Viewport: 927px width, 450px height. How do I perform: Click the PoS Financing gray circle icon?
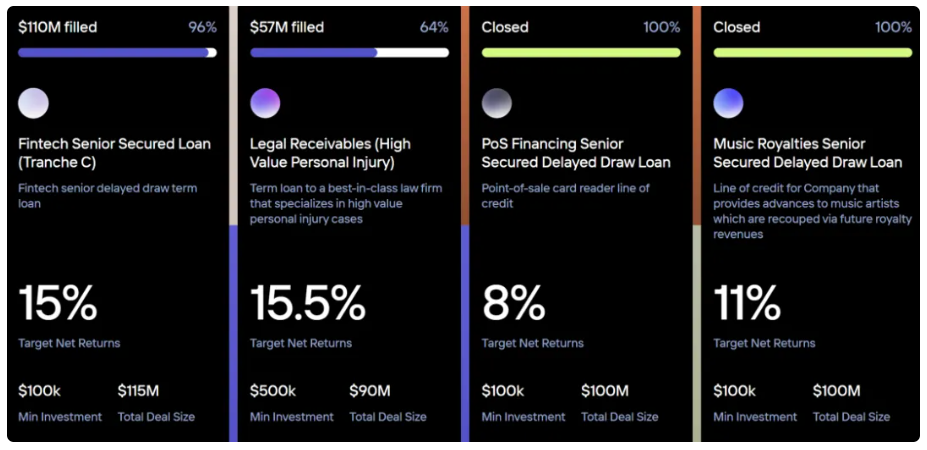point(497,103)
